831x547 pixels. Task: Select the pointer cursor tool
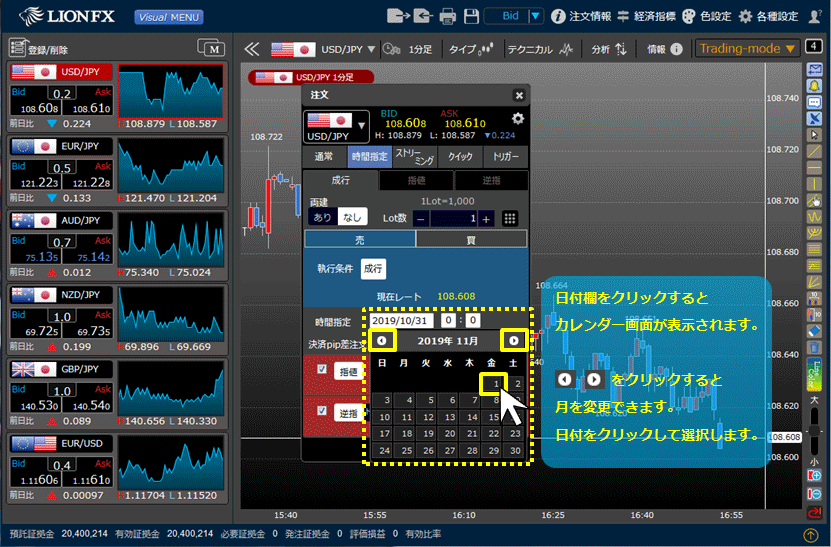[814, 135]
